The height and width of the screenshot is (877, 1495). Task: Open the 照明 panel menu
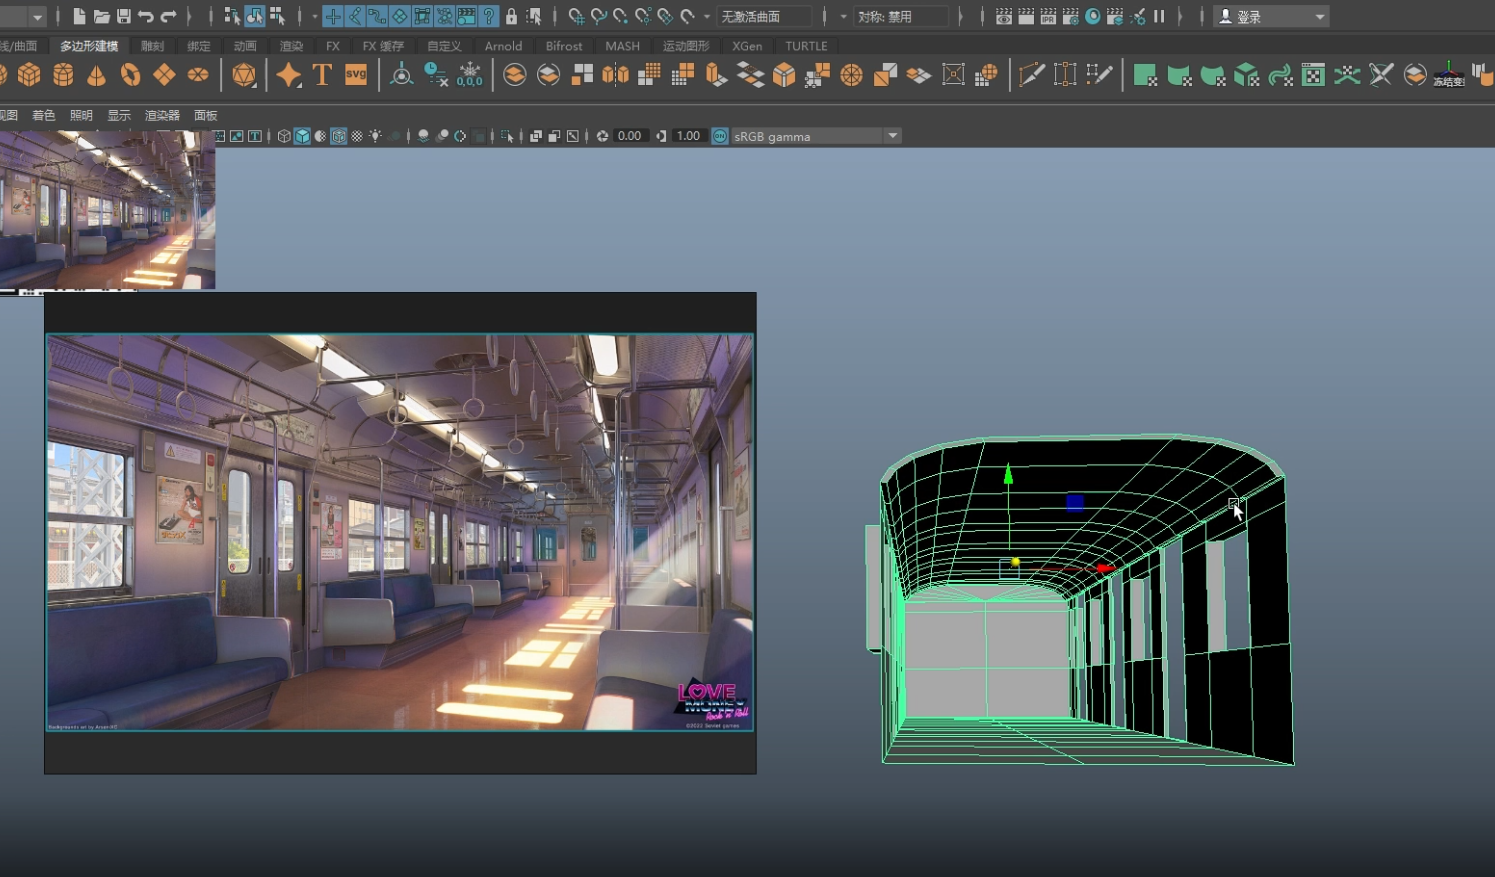[81, 116]
